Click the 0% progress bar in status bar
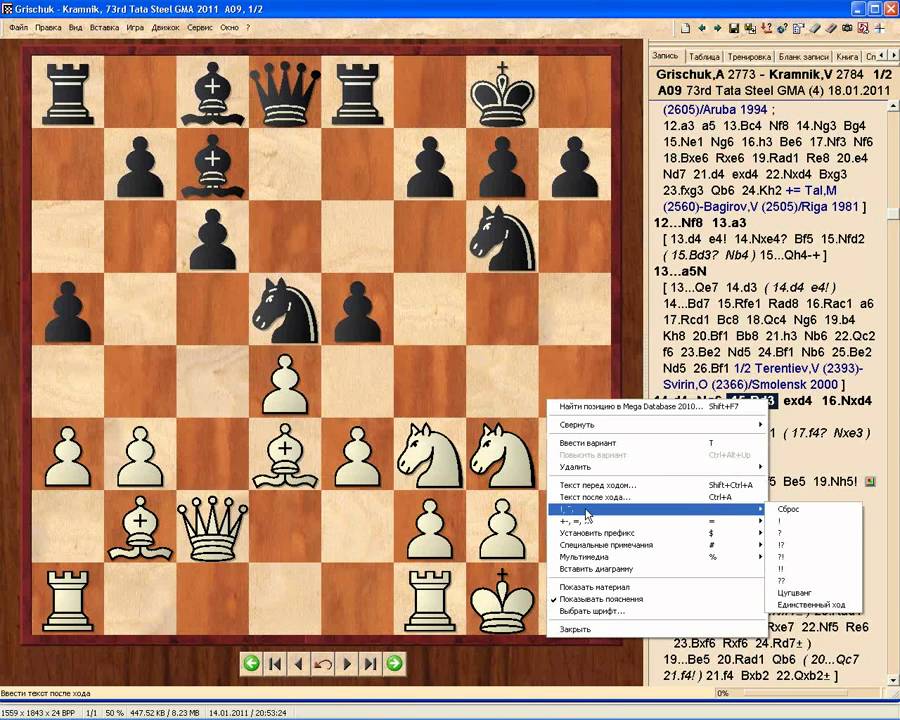The width and height of the screenshot is (900, 720). [797, 693]
